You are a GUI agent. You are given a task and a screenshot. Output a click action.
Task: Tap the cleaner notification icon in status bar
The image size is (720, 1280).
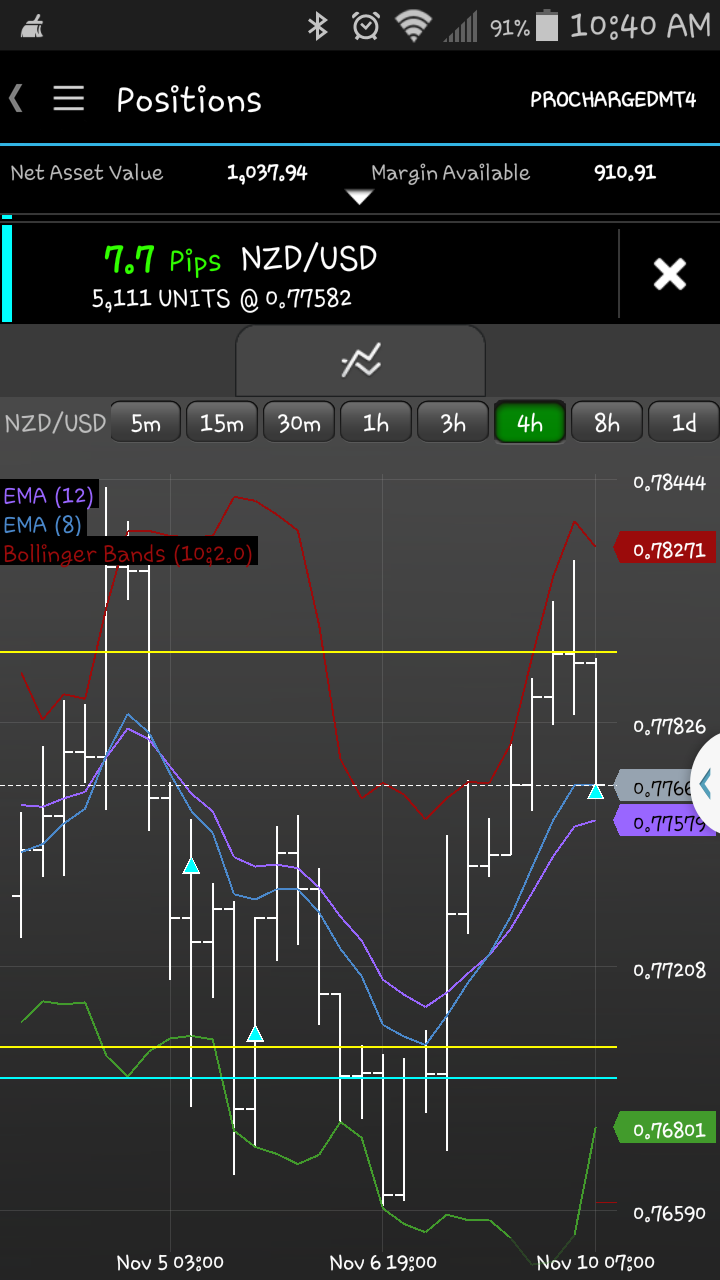pyautogui.click(x=33, y=26)
